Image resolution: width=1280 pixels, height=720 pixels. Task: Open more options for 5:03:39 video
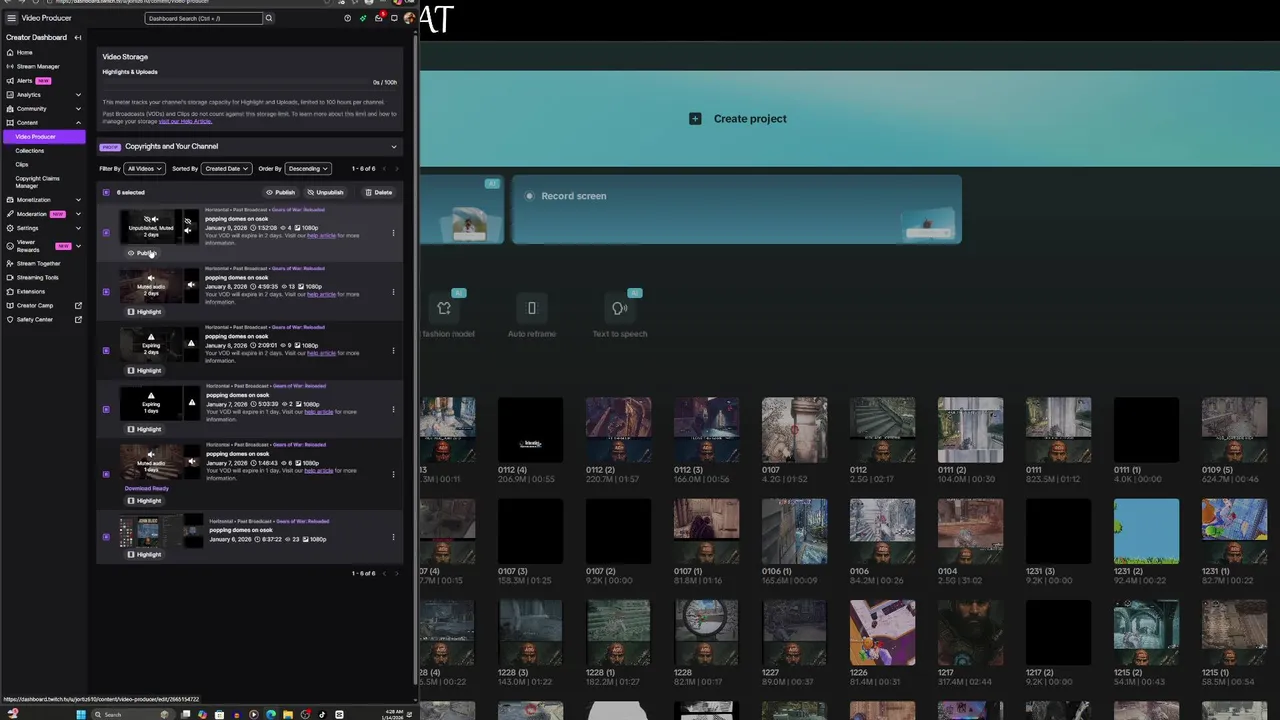pyautogui.click(x=393, y=409)
